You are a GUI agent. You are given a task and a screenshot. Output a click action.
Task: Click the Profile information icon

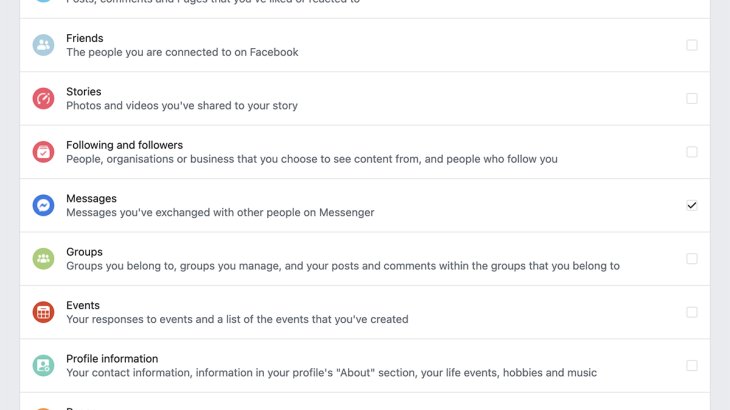43,366
